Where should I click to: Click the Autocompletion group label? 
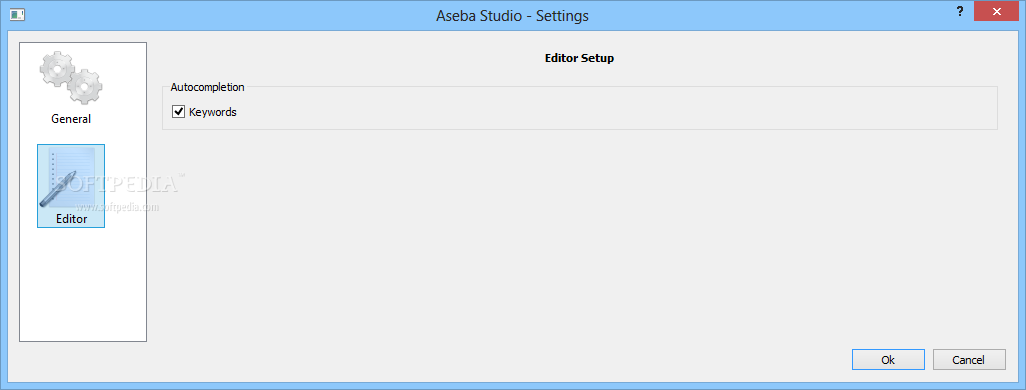coord(207,86)
